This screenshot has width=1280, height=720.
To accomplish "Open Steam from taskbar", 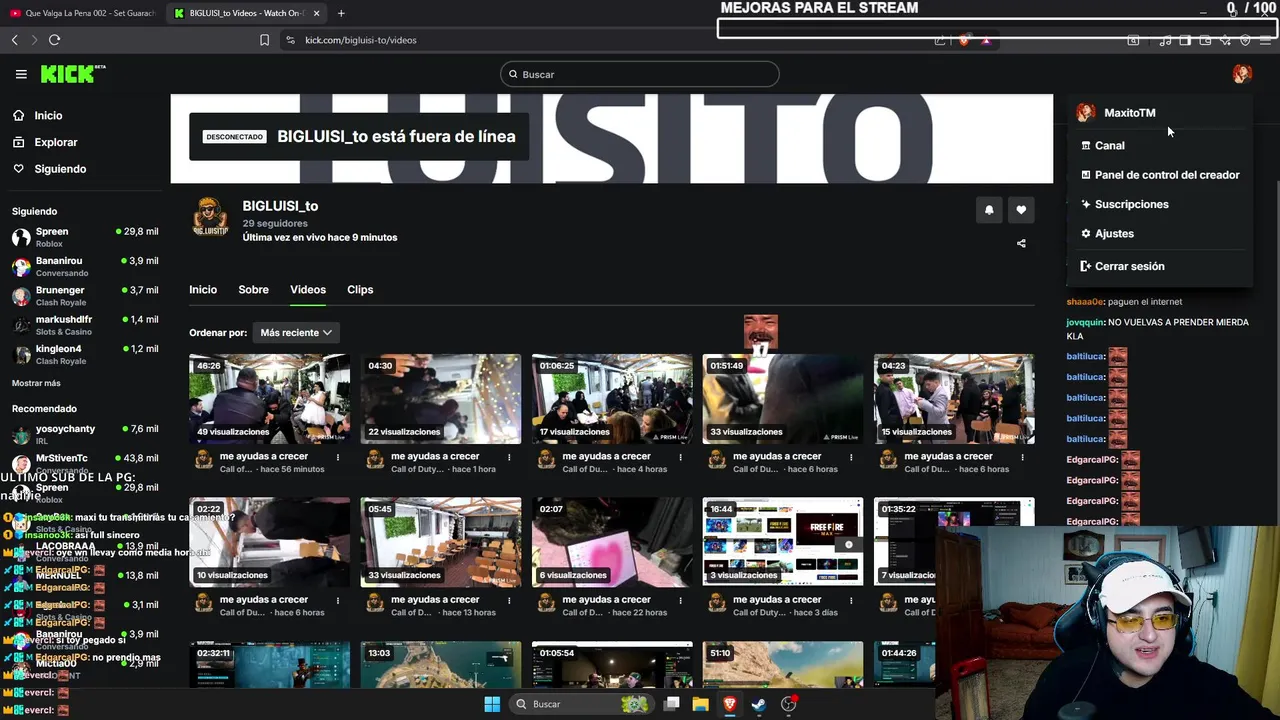I will point(759,704).
